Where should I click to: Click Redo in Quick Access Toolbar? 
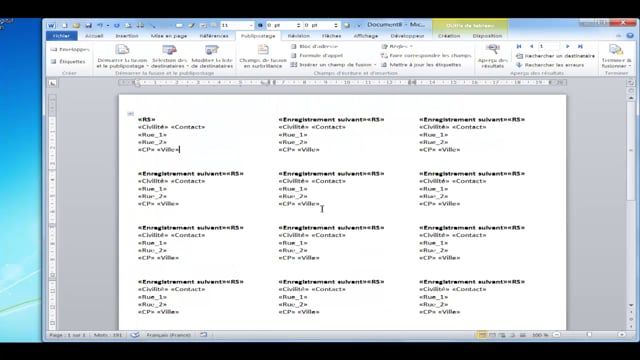117,25
